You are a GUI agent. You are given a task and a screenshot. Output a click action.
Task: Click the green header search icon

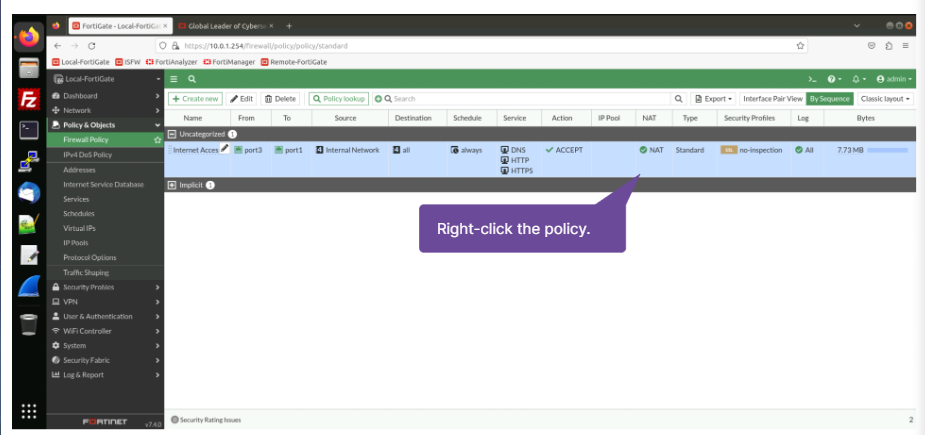192,79
